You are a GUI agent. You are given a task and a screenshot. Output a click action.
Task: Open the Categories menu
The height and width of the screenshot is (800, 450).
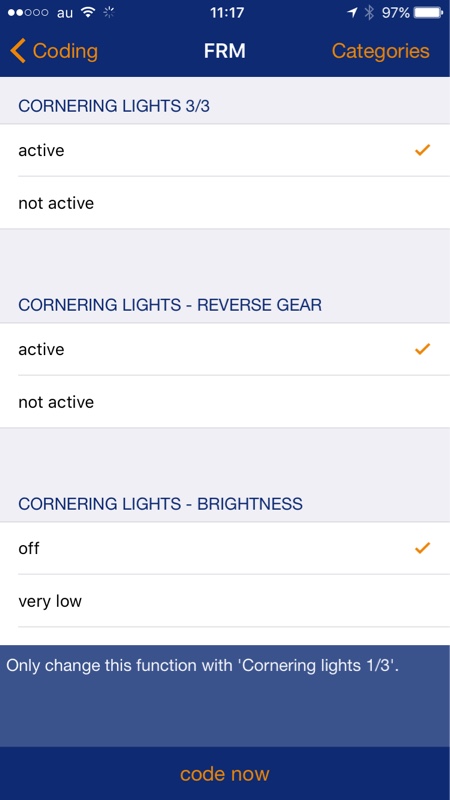click(381, 51)
